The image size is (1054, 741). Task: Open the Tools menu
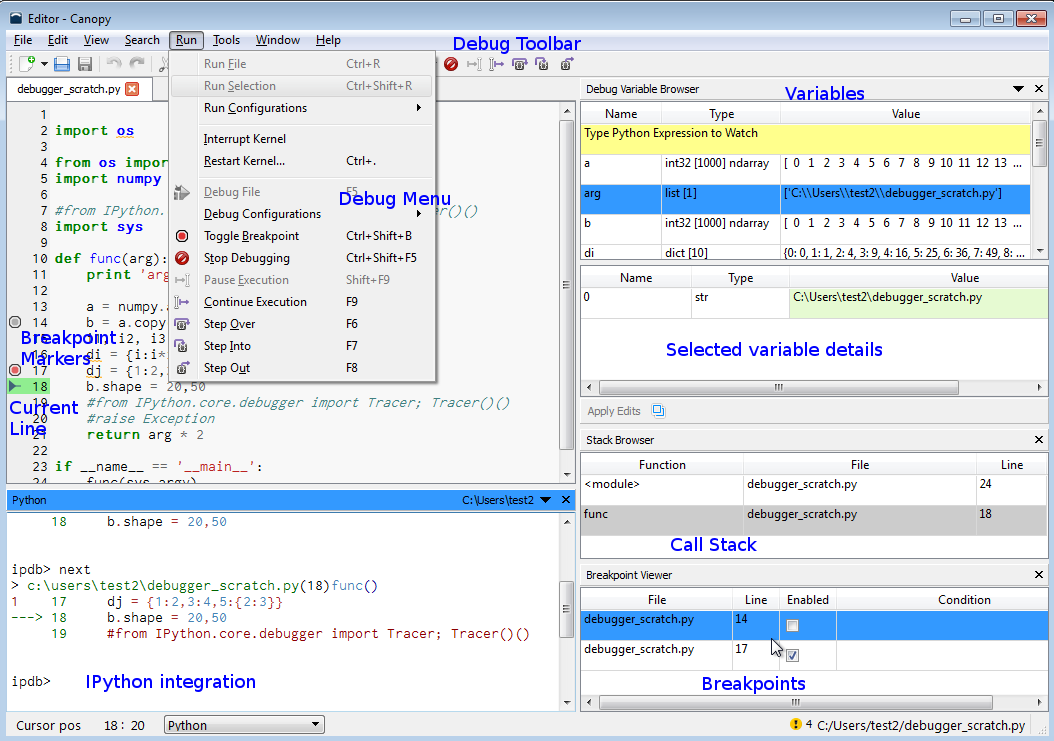(x=226, y=40)
